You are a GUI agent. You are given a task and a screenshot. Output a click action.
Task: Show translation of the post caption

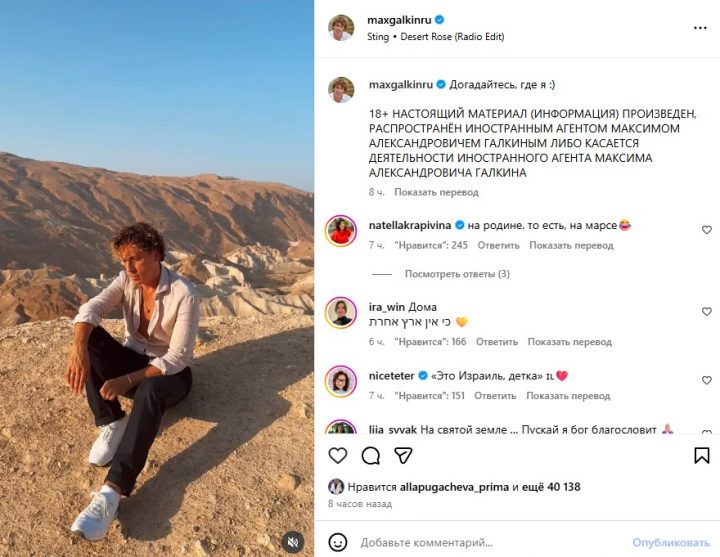pyautogui.click(x=436, y=192)
